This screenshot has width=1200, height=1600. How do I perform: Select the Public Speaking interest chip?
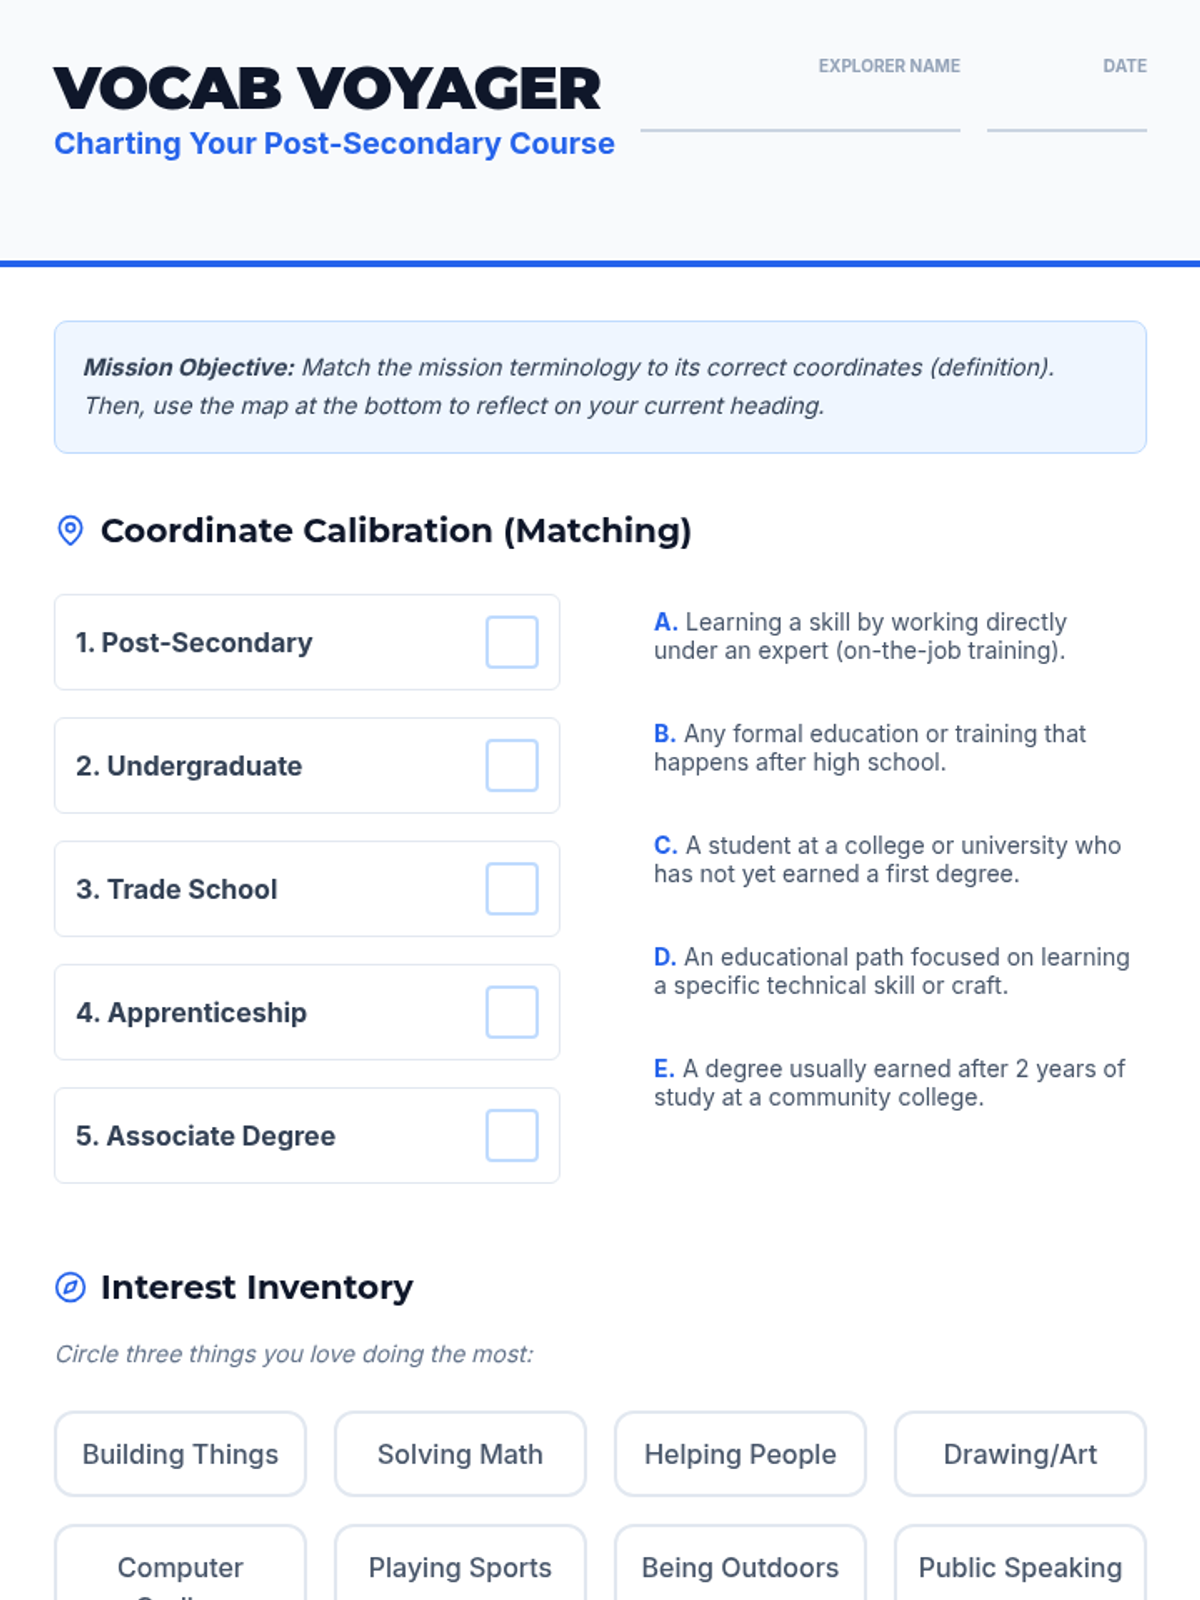click(x=1020, y=1565)
